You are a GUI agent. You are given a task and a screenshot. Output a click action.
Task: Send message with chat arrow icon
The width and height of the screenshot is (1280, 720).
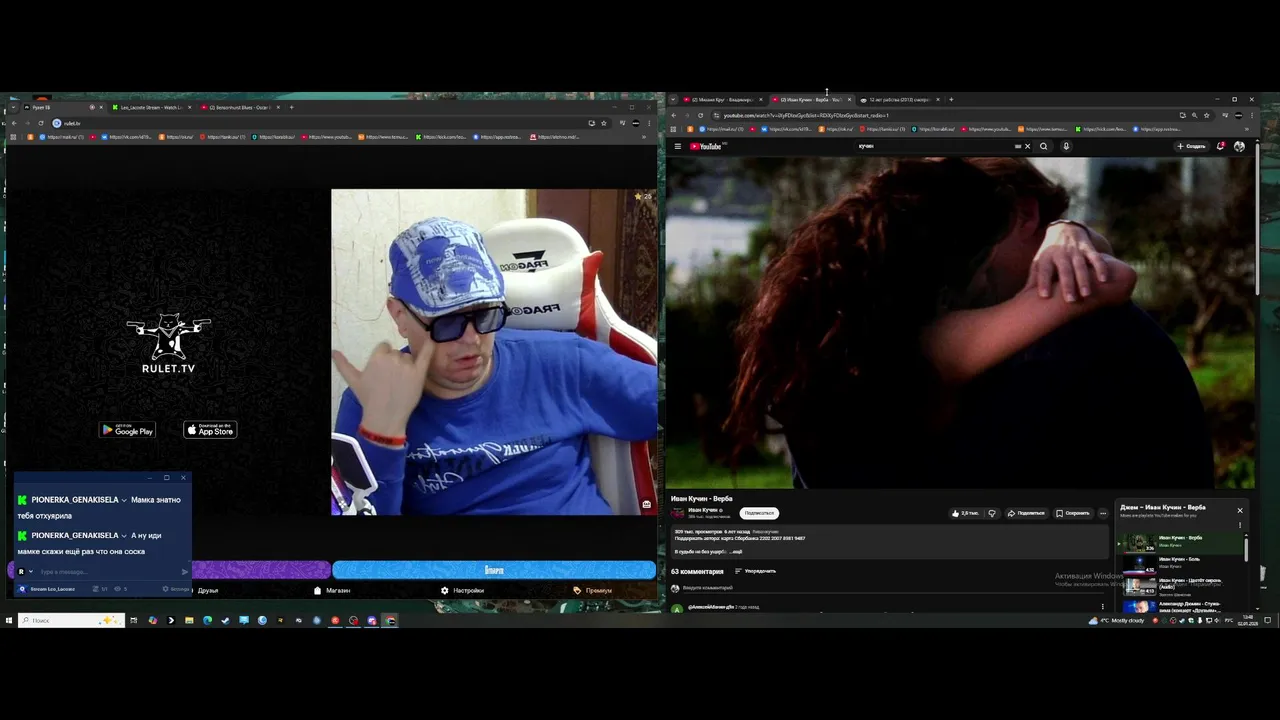pyautogui.click(x=184, y=572)
